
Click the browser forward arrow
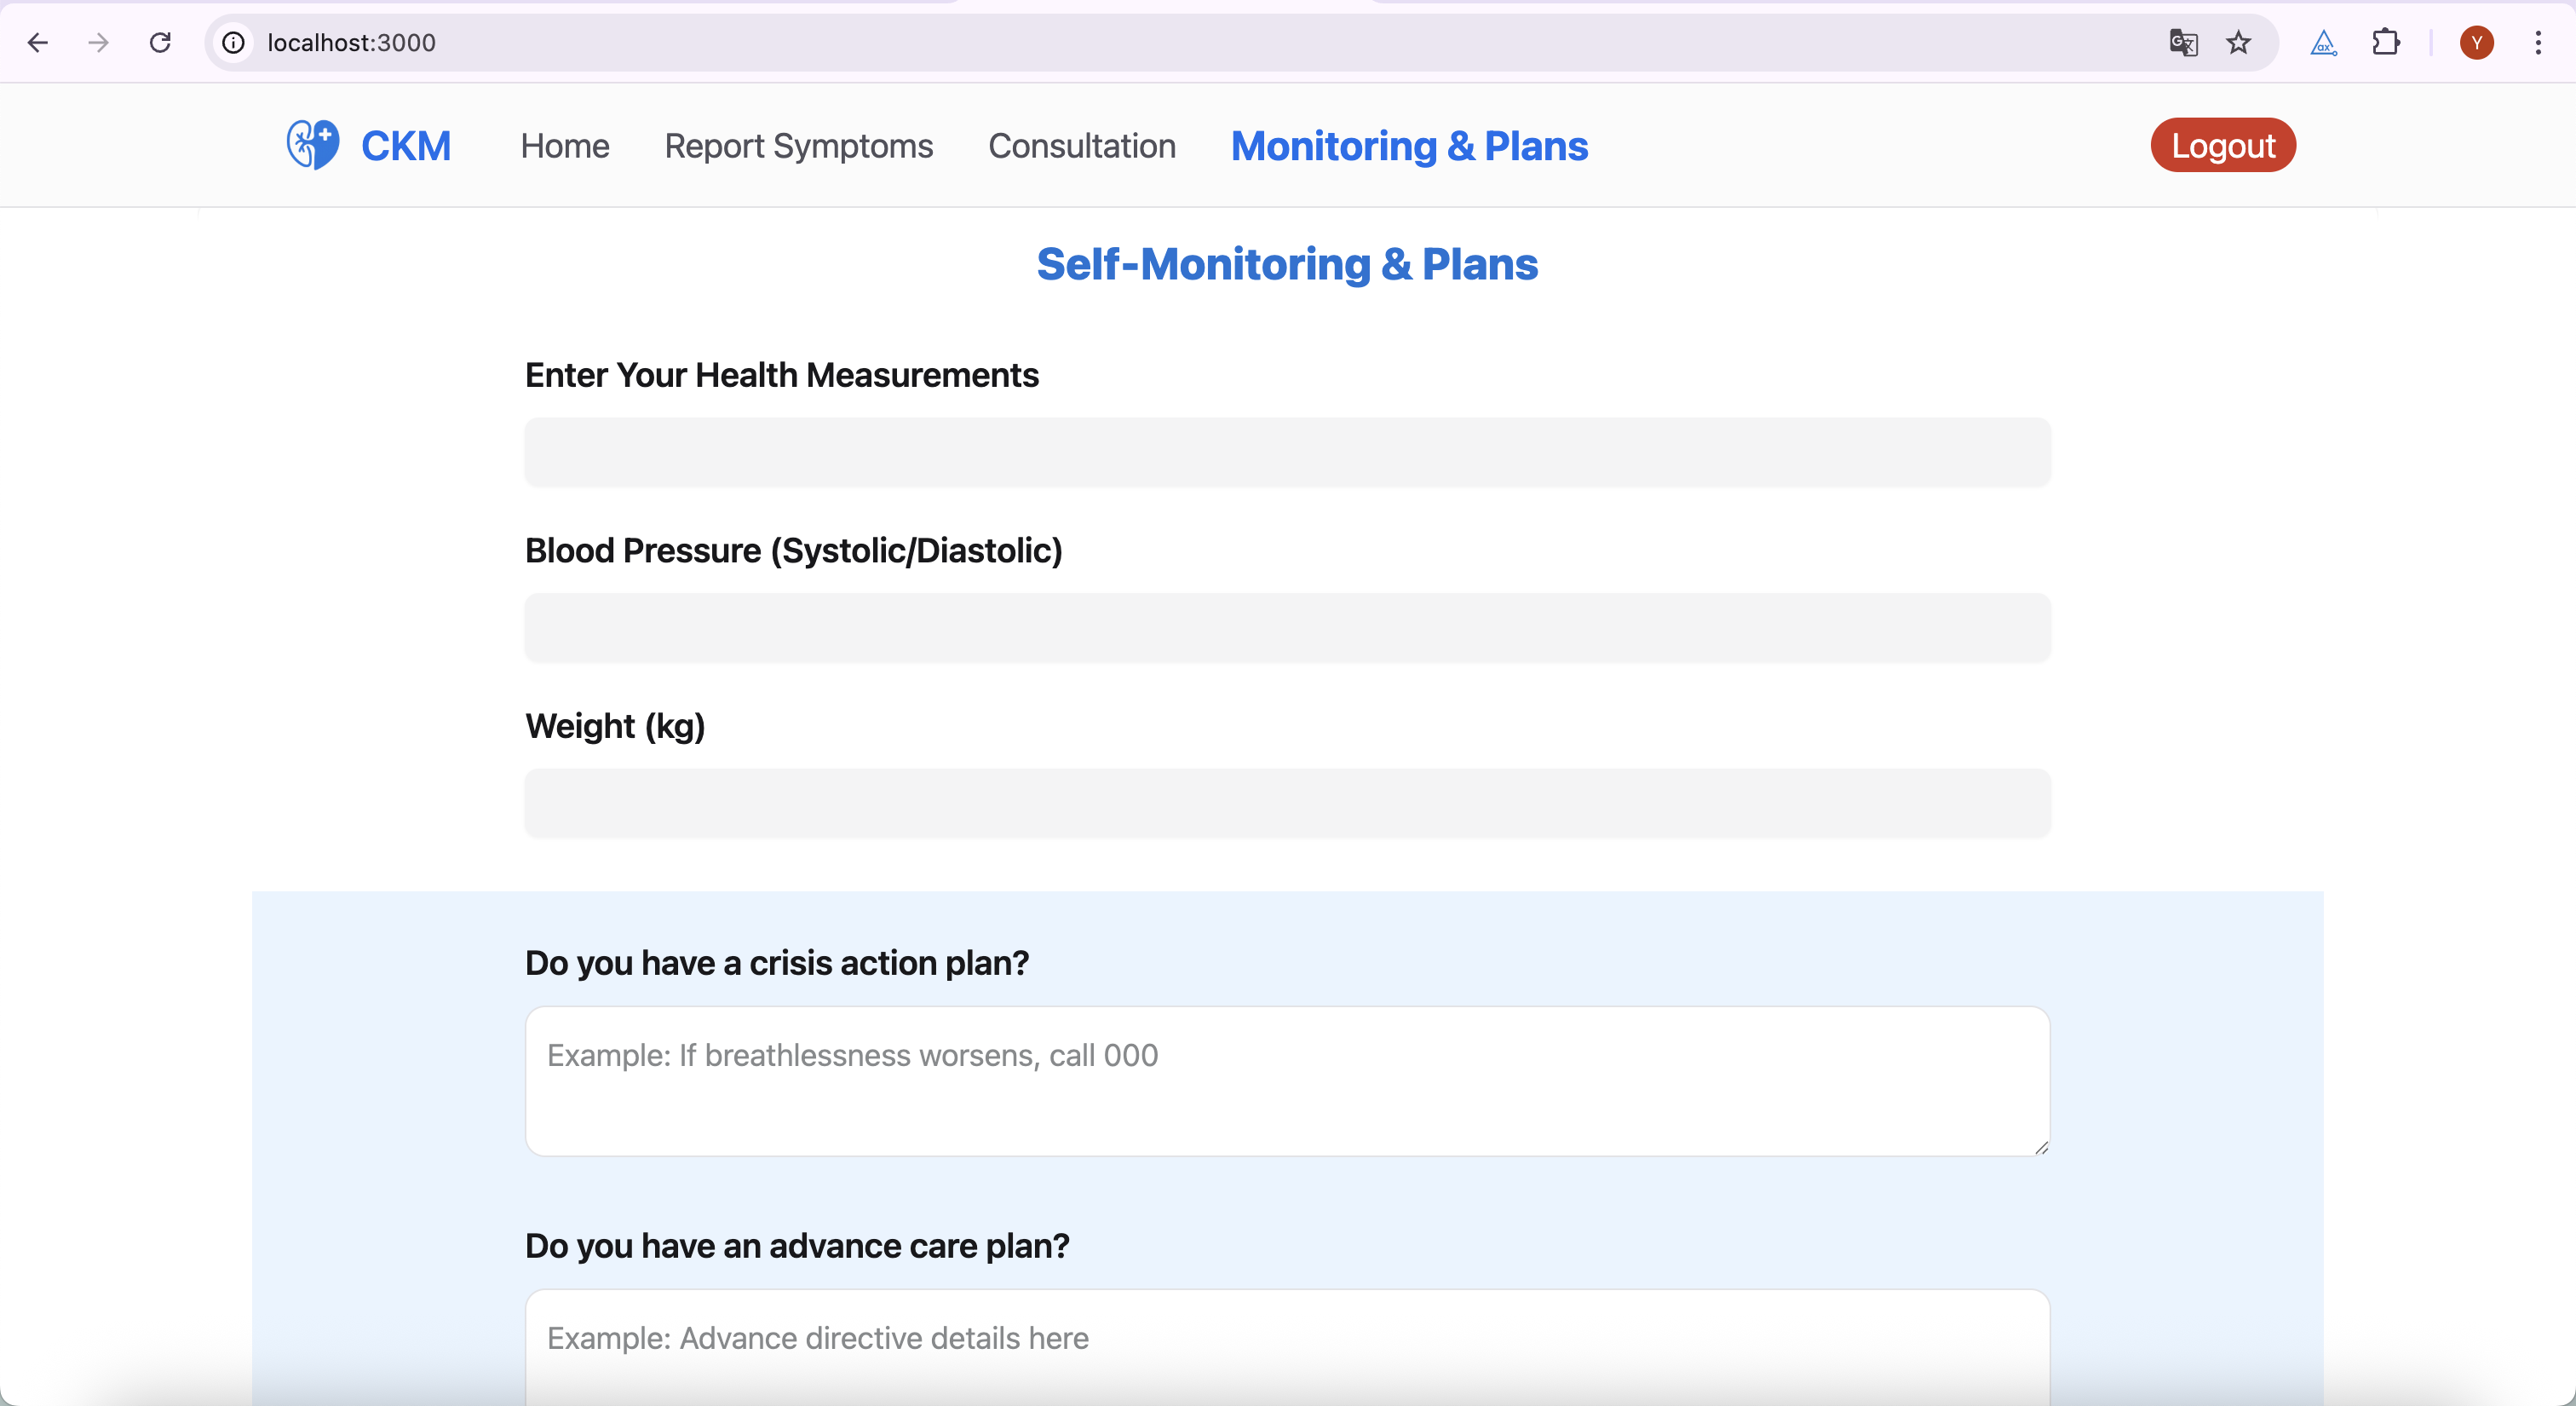coord(98,42)
